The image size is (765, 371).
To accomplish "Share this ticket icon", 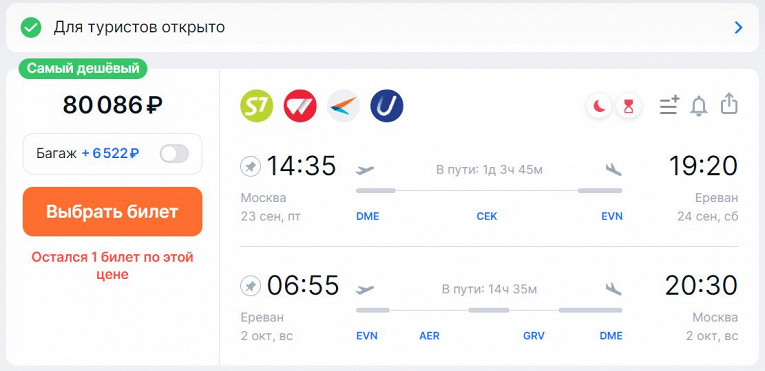I will pyautogui.click(x=729, y=104).
